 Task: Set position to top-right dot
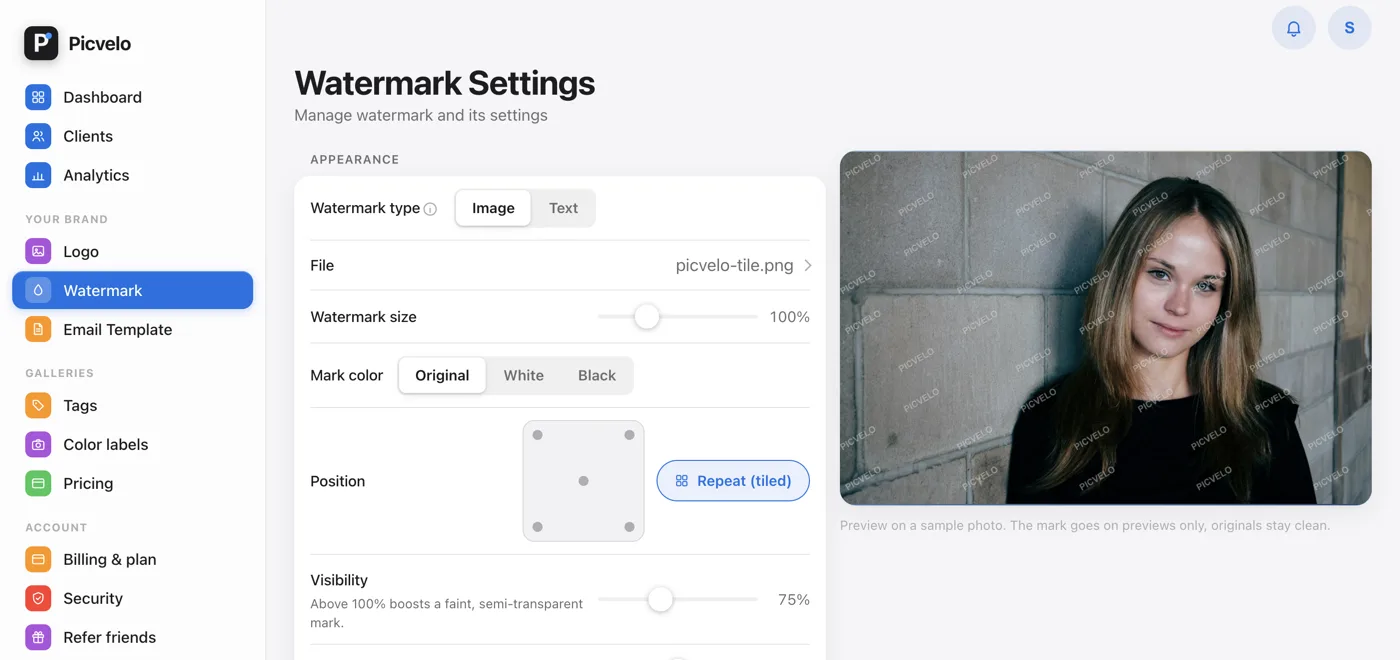[x=629, y=435]
